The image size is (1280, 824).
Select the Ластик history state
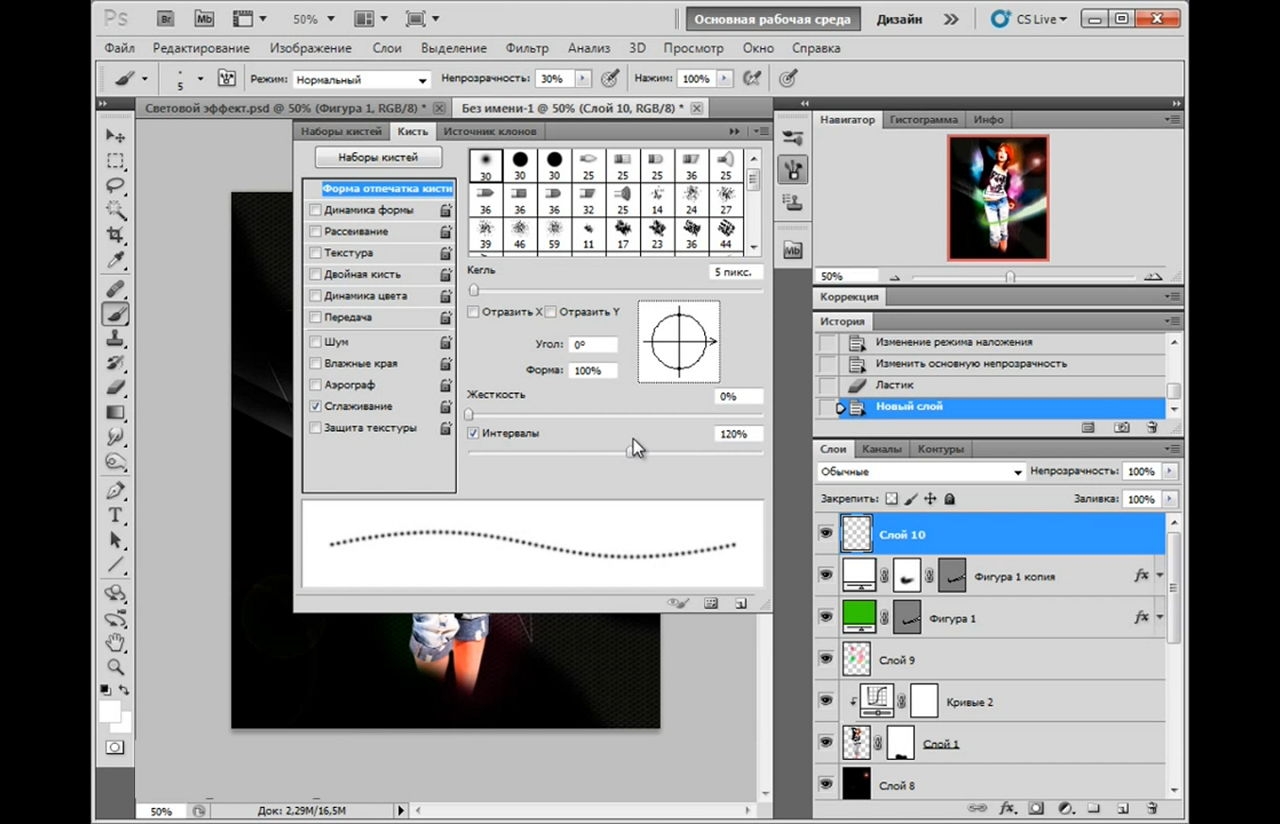(894, 385)
